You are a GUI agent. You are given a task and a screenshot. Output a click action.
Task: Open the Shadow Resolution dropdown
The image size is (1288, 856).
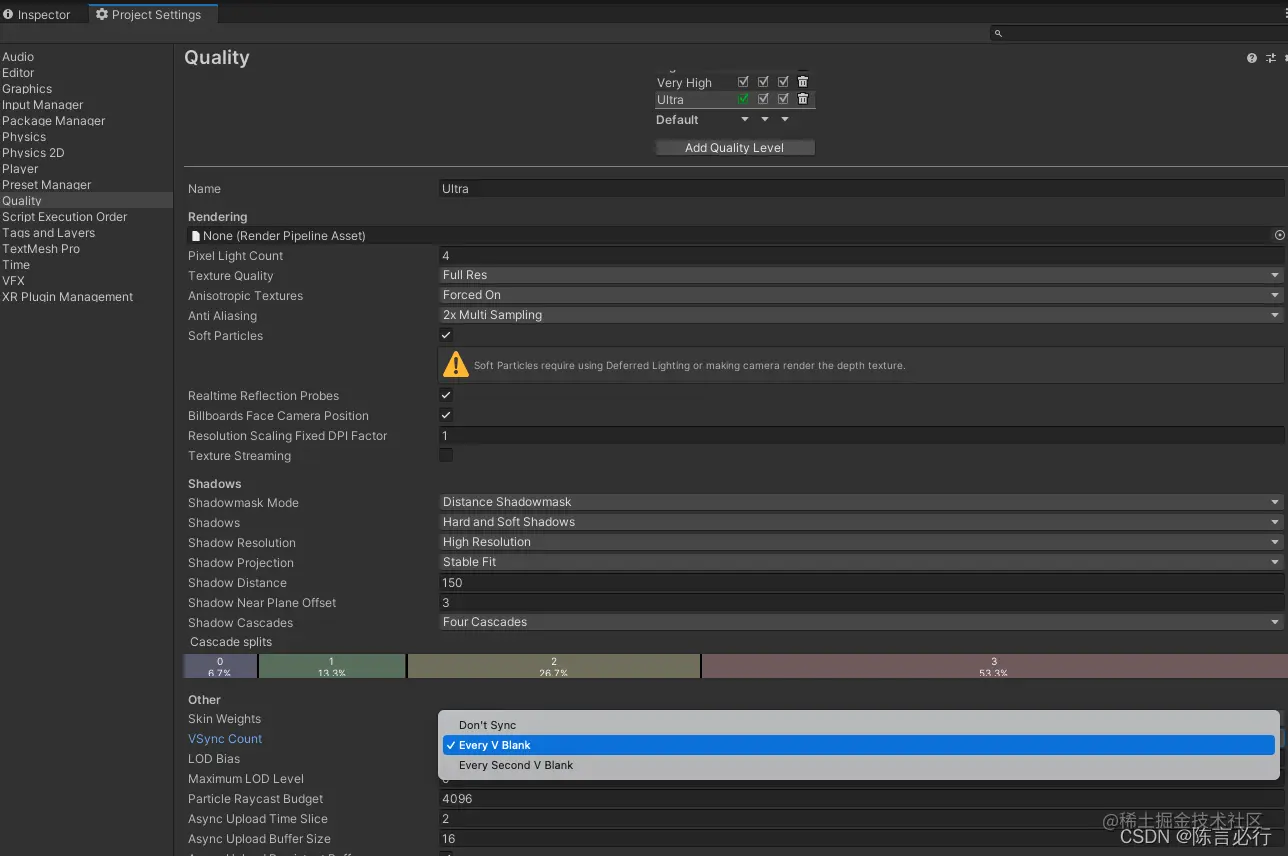coord(861,542)
